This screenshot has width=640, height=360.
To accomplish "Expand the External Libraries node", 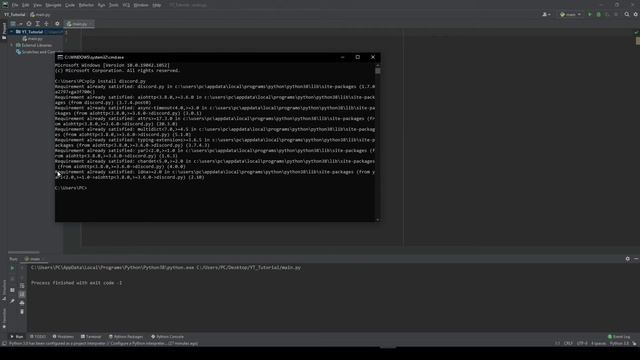I will 12,45.
